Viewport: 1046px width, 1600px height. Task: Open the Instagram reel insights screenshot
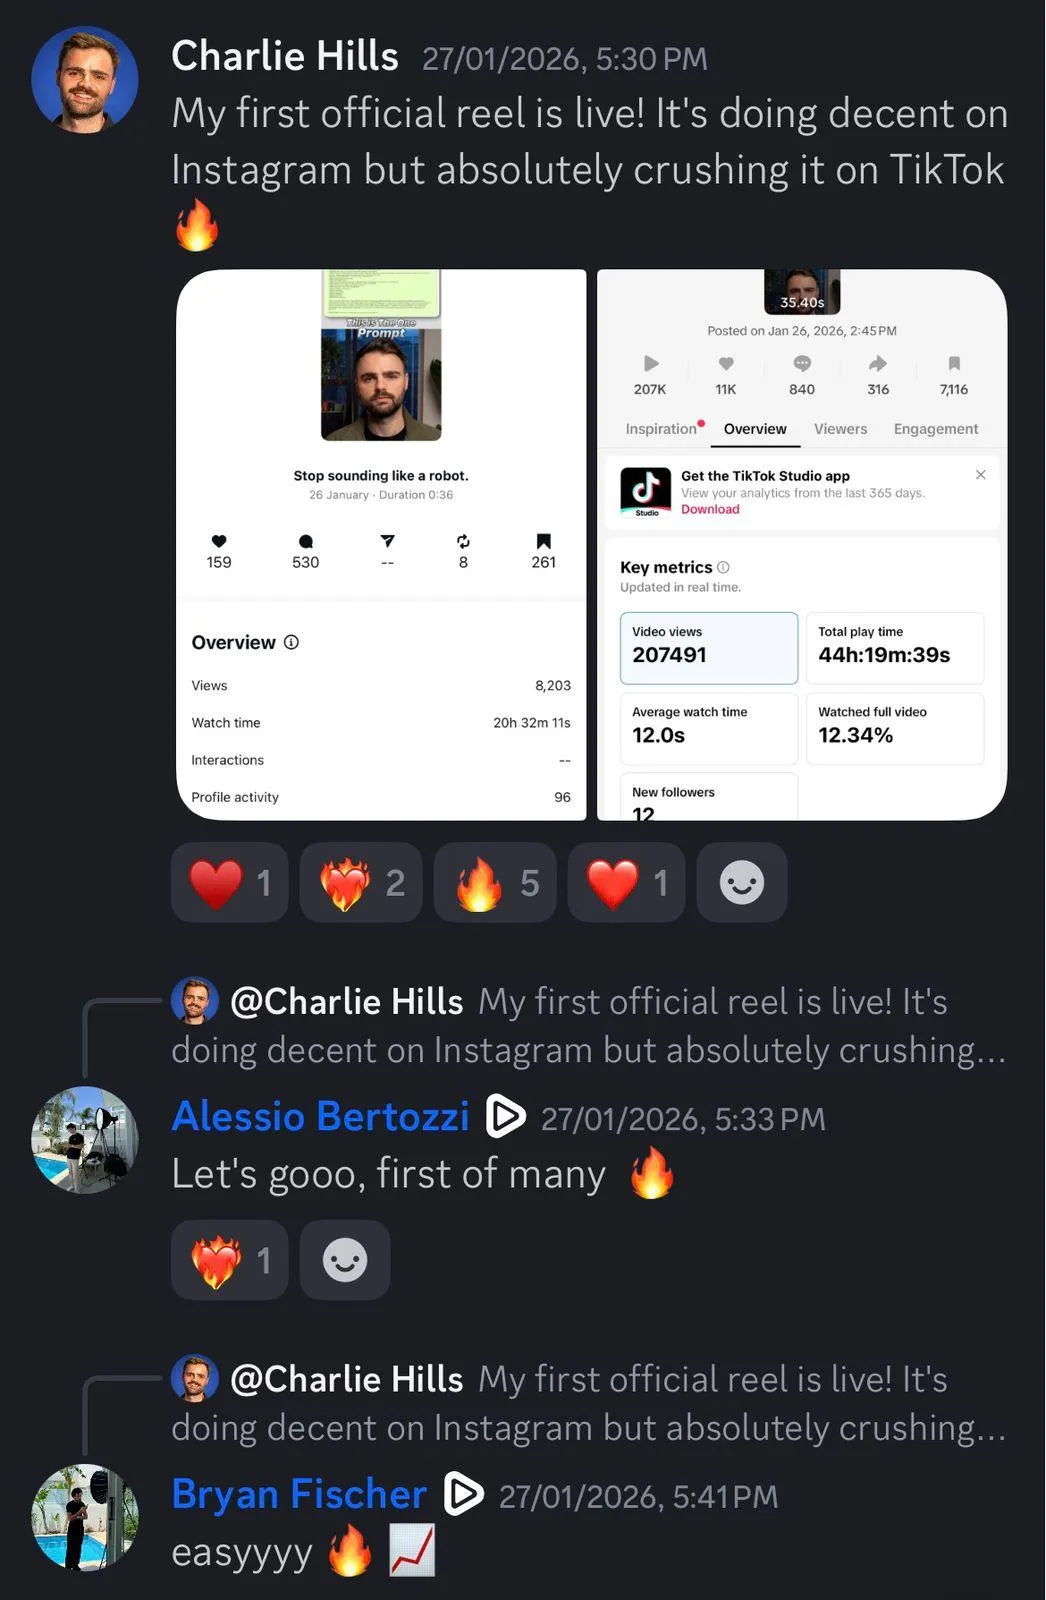(381, 545)
